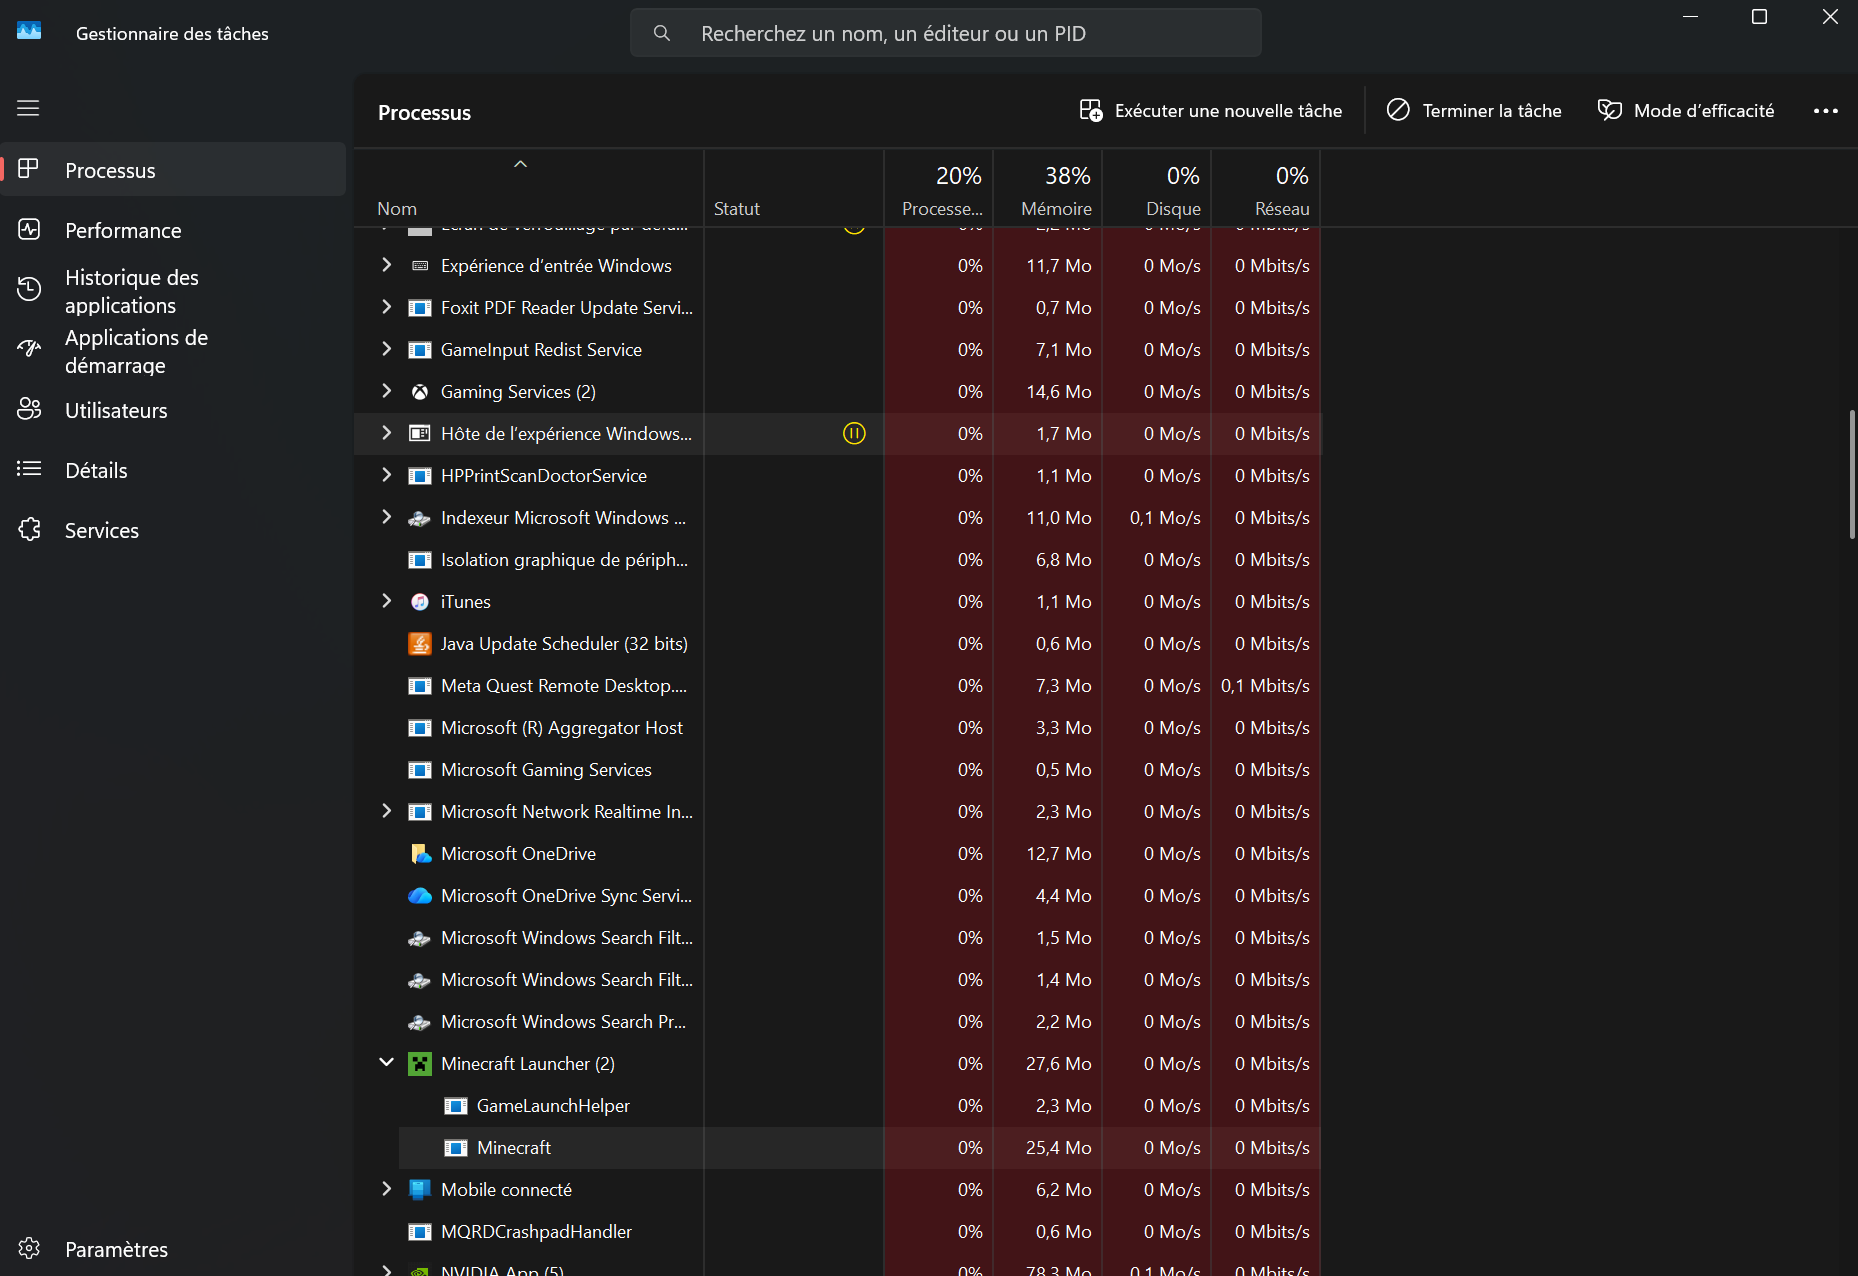
Task: Sort by the Processeur column header
Action: coord(938,188)
